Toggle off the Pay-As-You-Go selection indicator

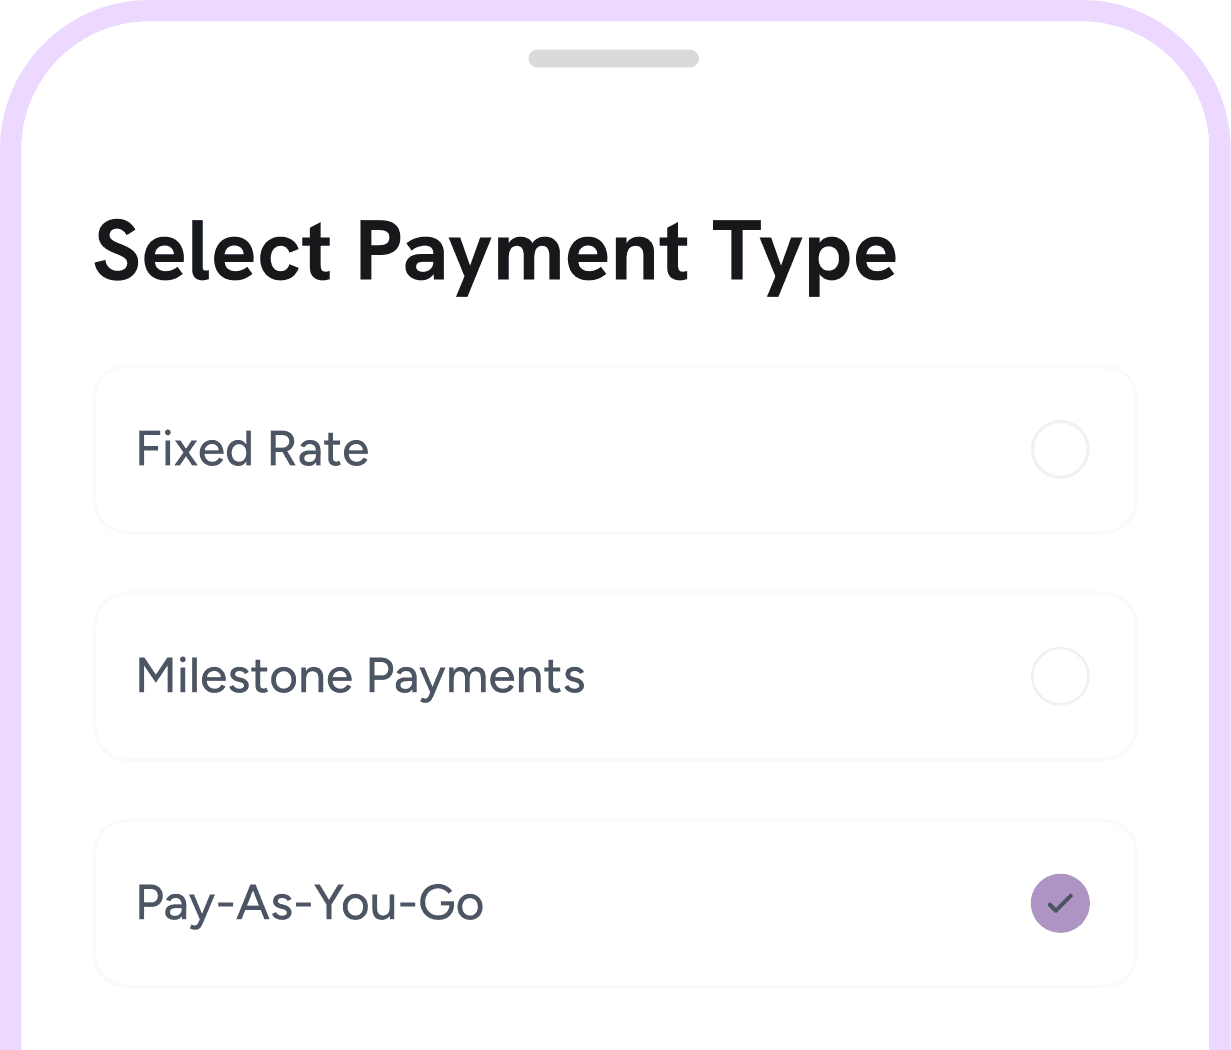(1060, 903)
